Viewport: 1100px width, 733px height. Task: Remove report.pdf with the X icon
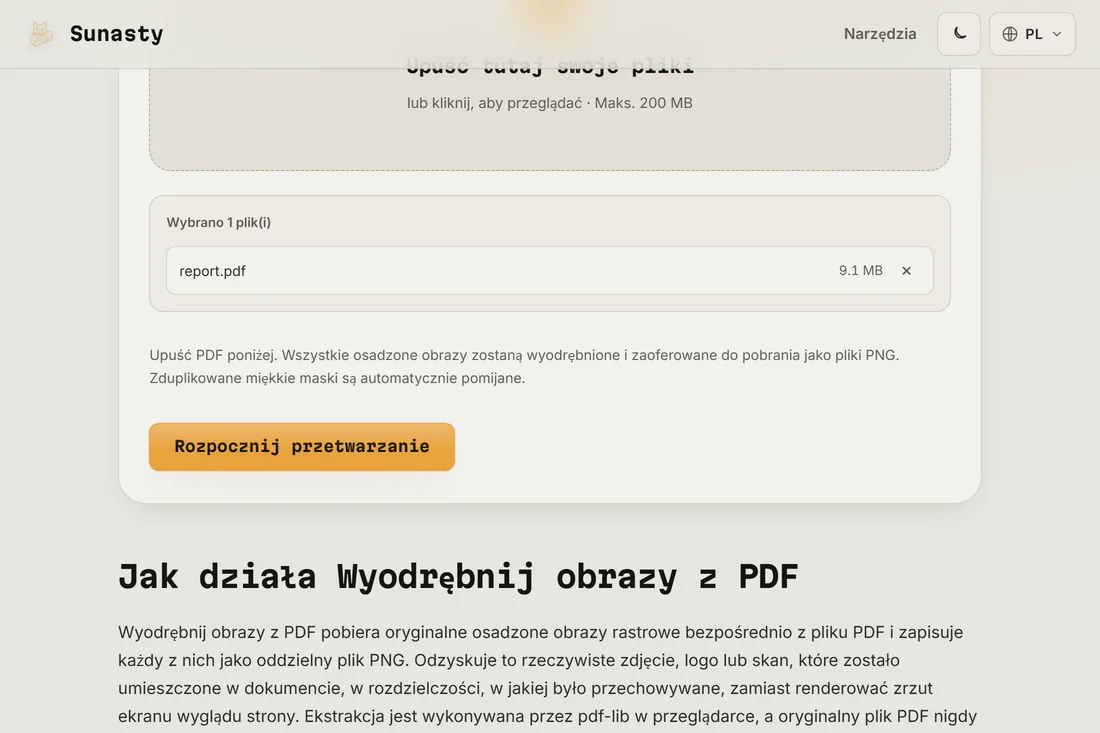(x=906, y=271)
